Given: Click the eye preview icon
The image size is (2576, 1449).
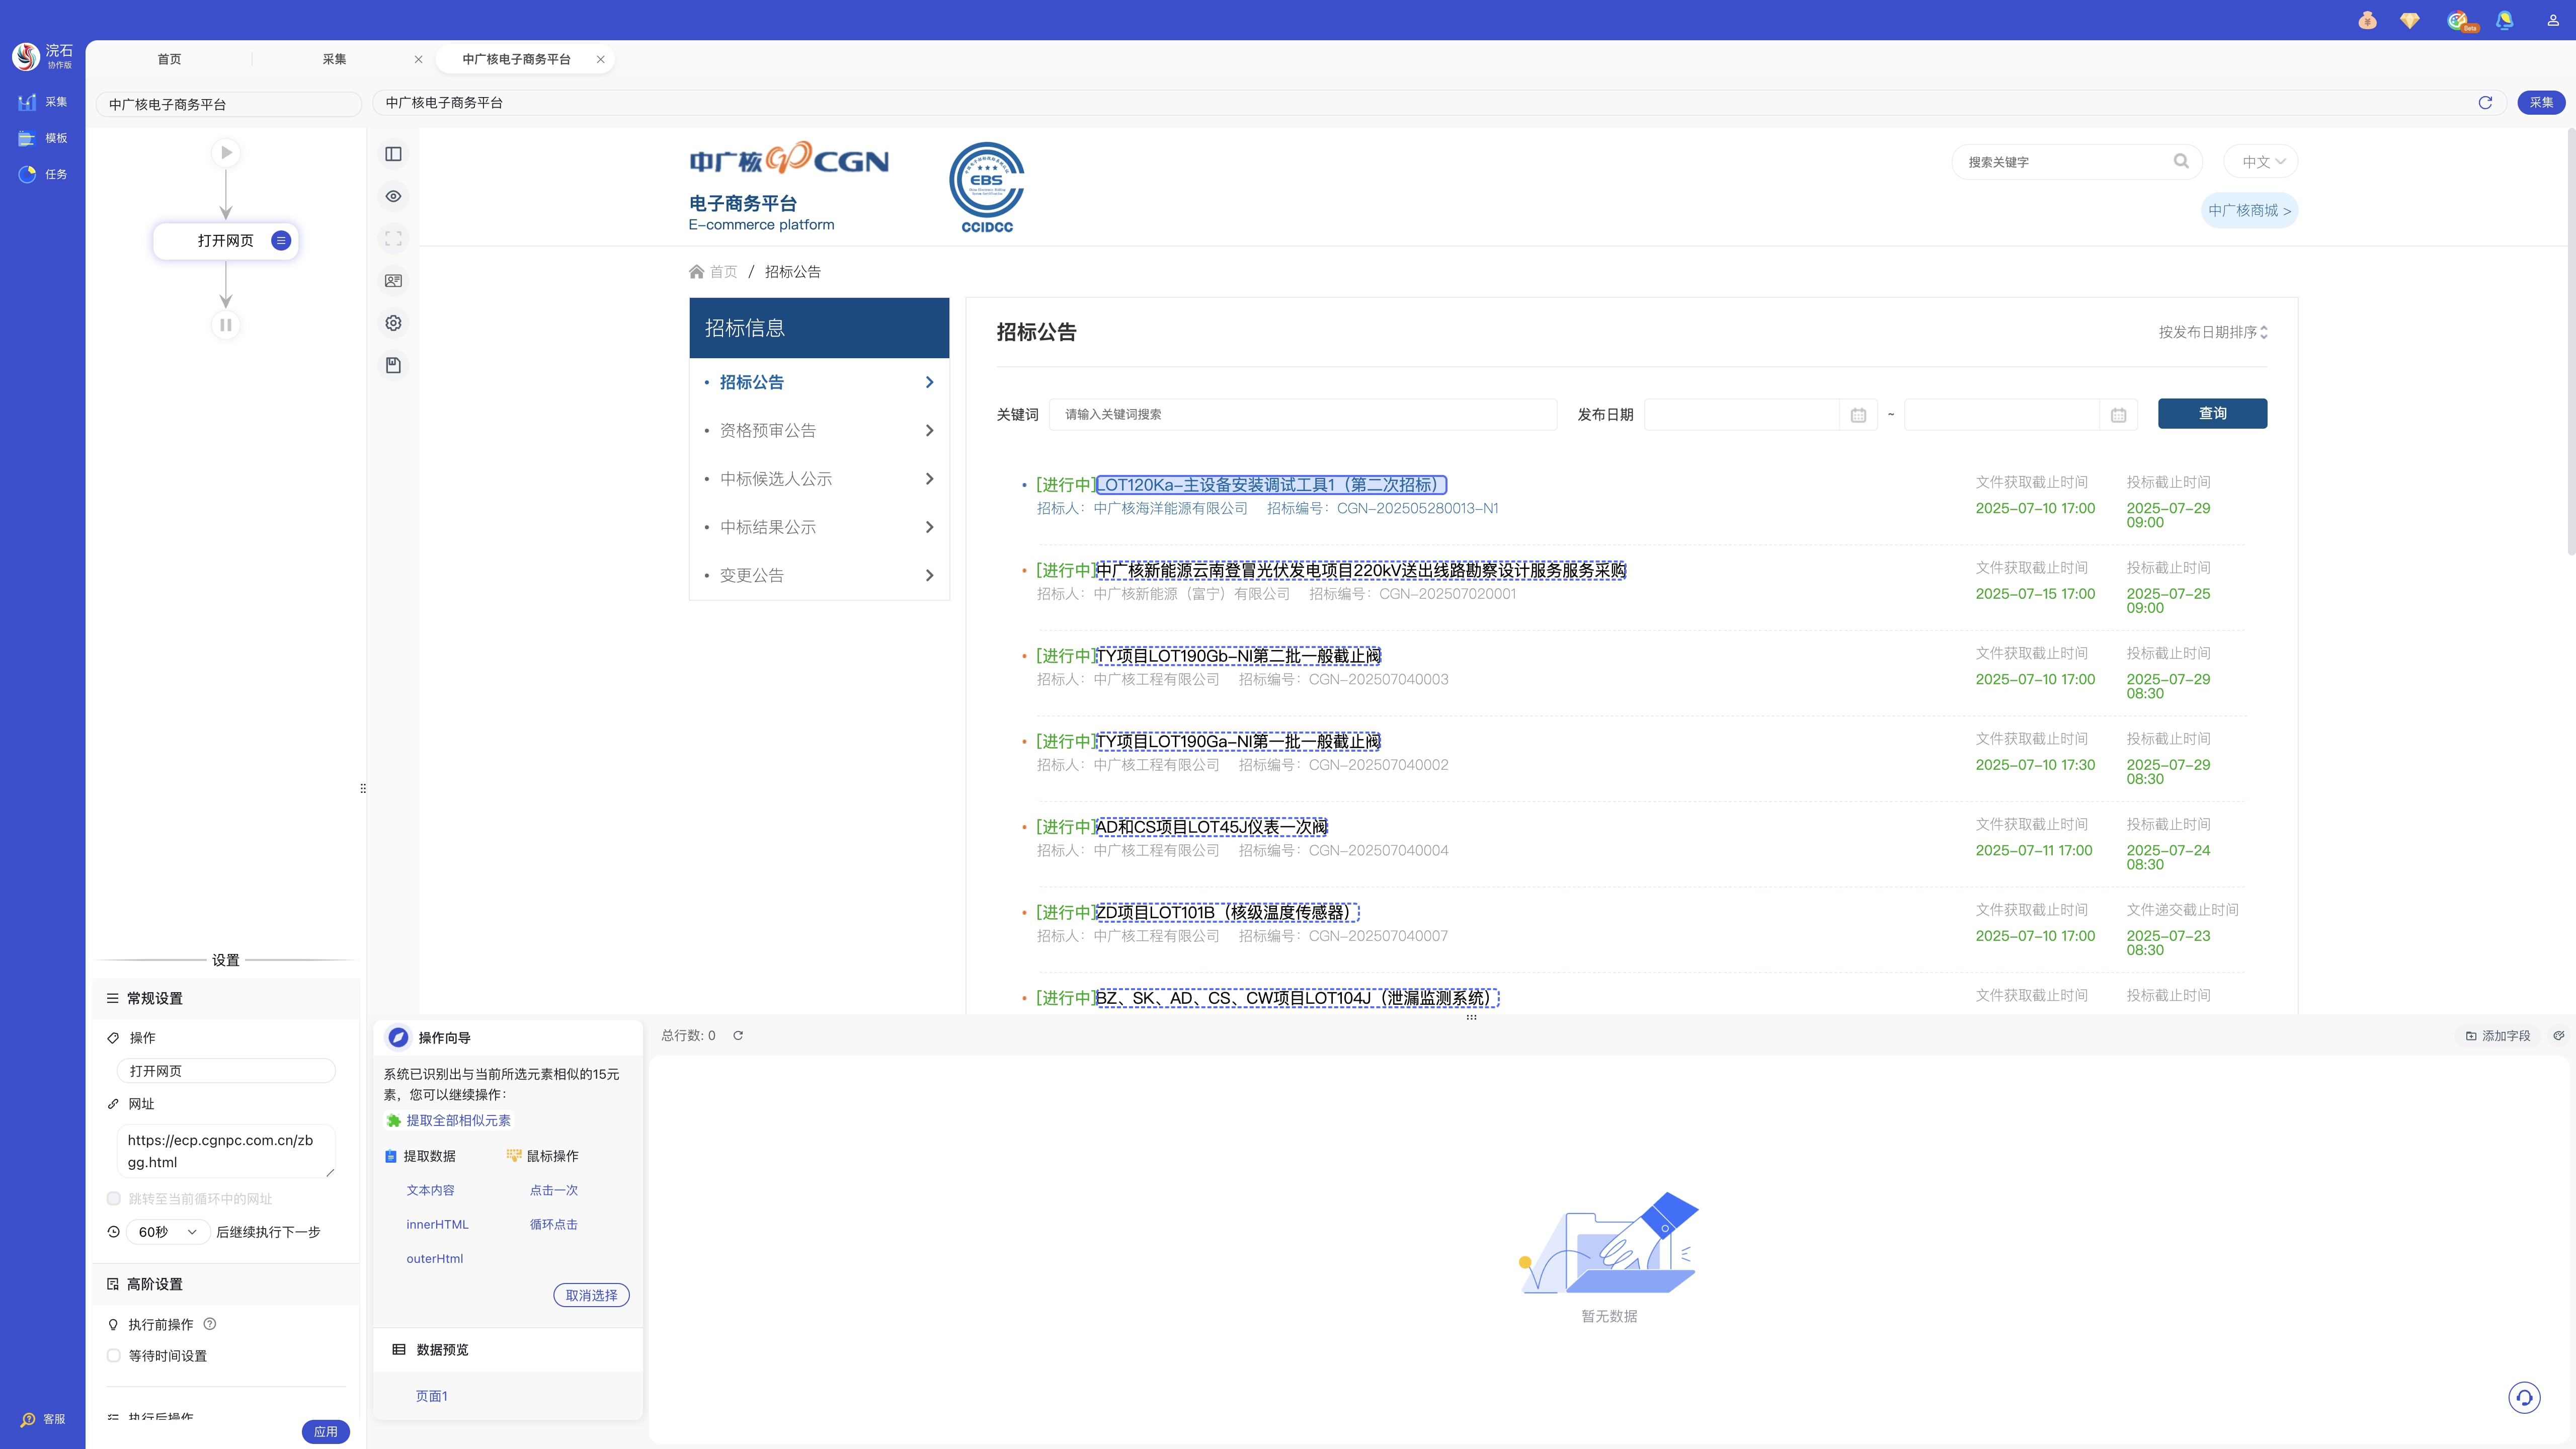Looking at the screenshot, I should coord(393,196).
